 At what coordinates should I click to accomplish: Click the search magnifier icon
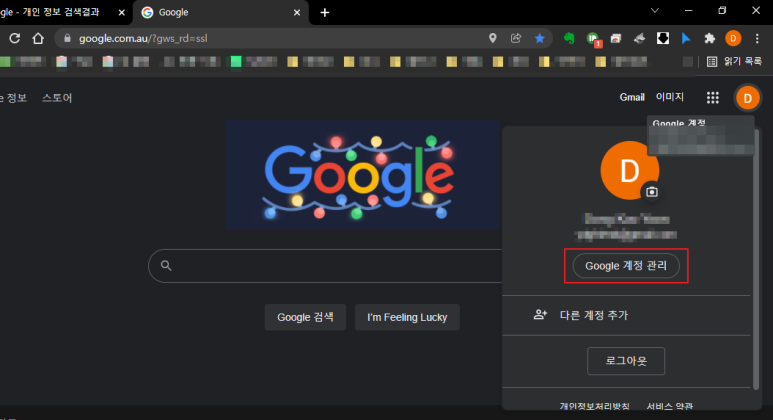click(166, 266)
